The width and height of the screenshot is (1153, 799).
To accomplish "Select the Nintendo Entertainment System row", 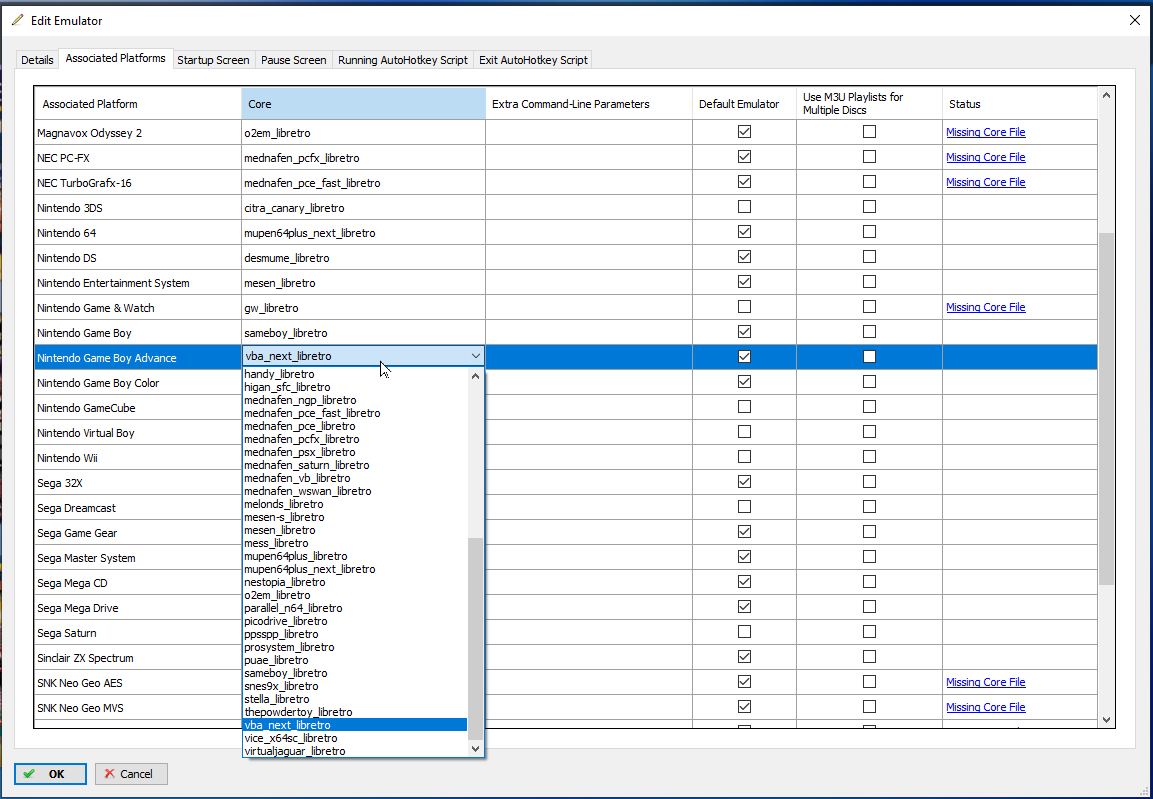I will 565,282.
